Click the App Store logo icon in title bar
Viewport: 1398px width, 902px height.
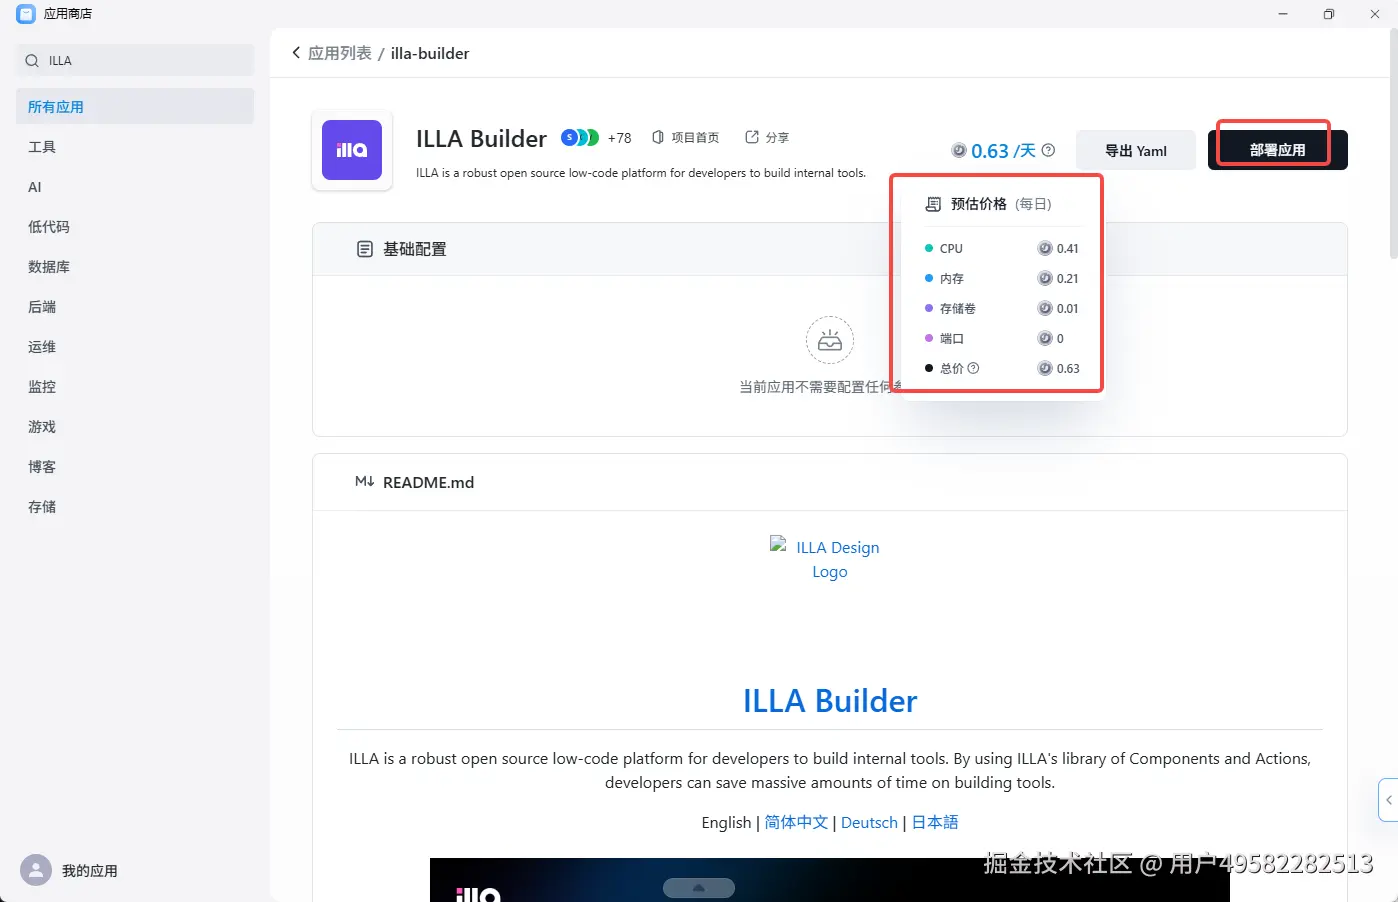26,14
